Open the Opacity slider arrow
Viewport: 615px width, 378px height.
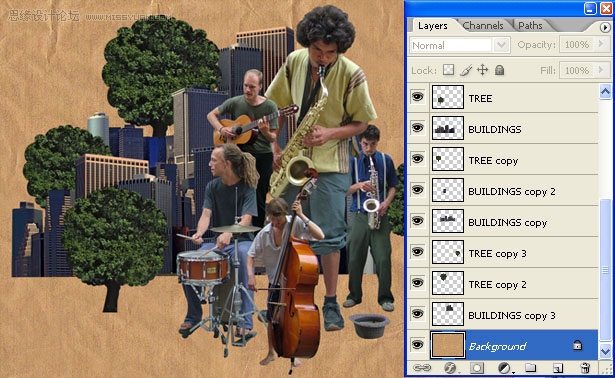(x=601, y=44)
